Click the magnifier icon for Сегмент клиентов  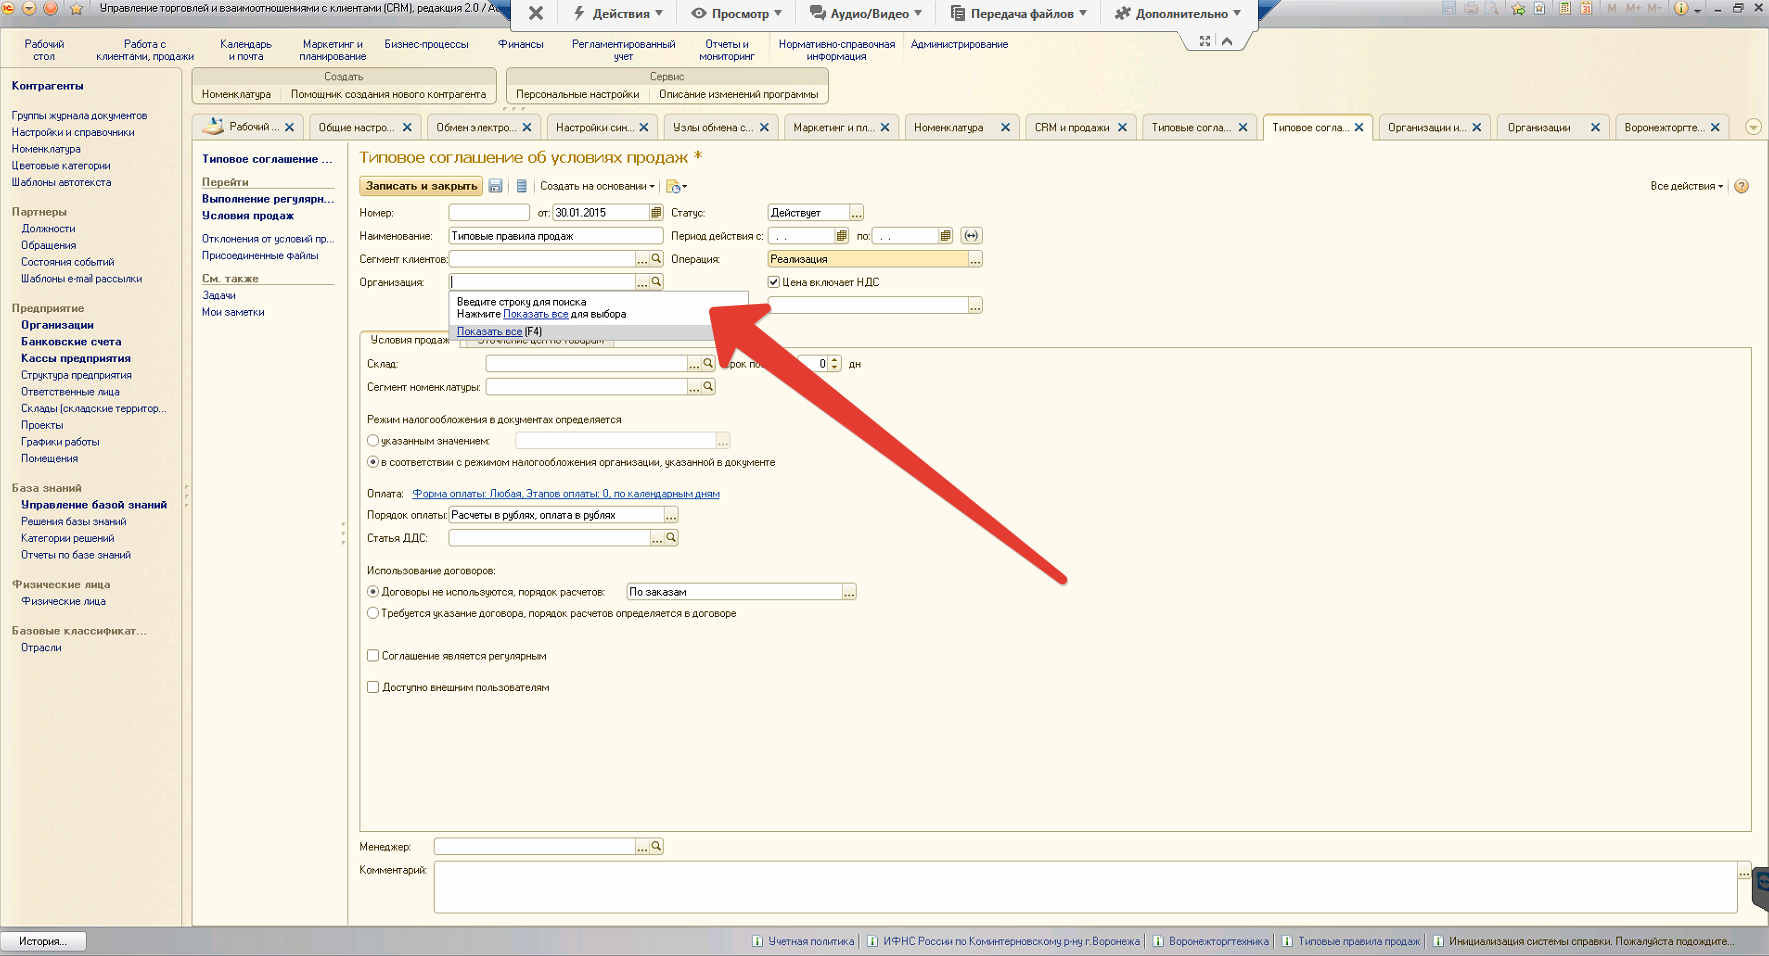pos(657,259)
